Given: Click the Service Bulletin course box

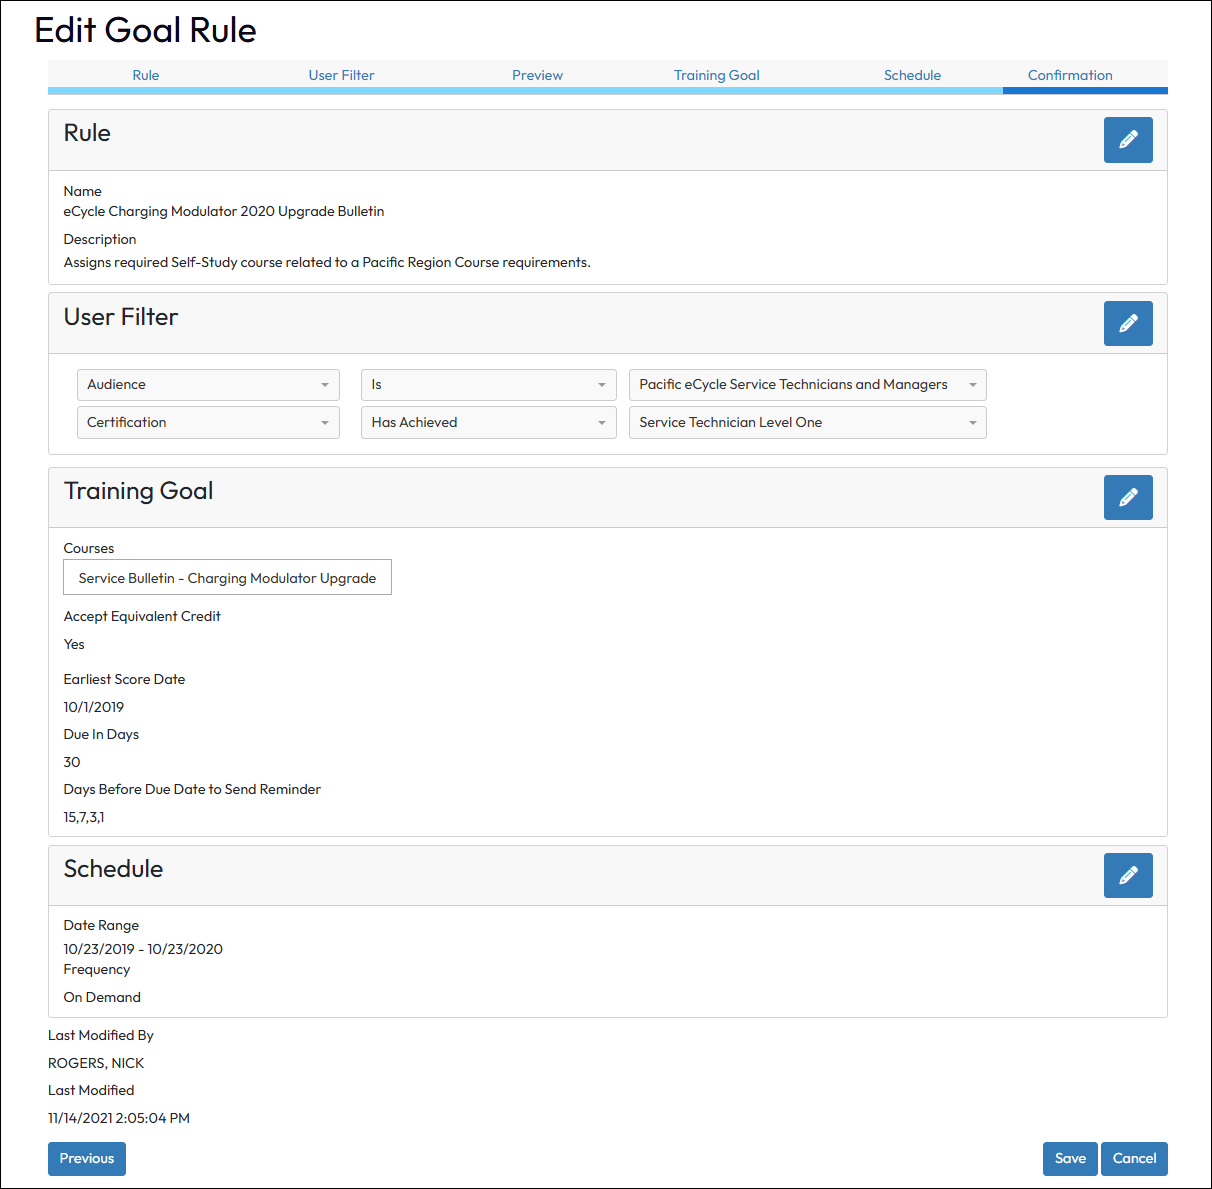Looking at the screenshot, I should 227,578.
